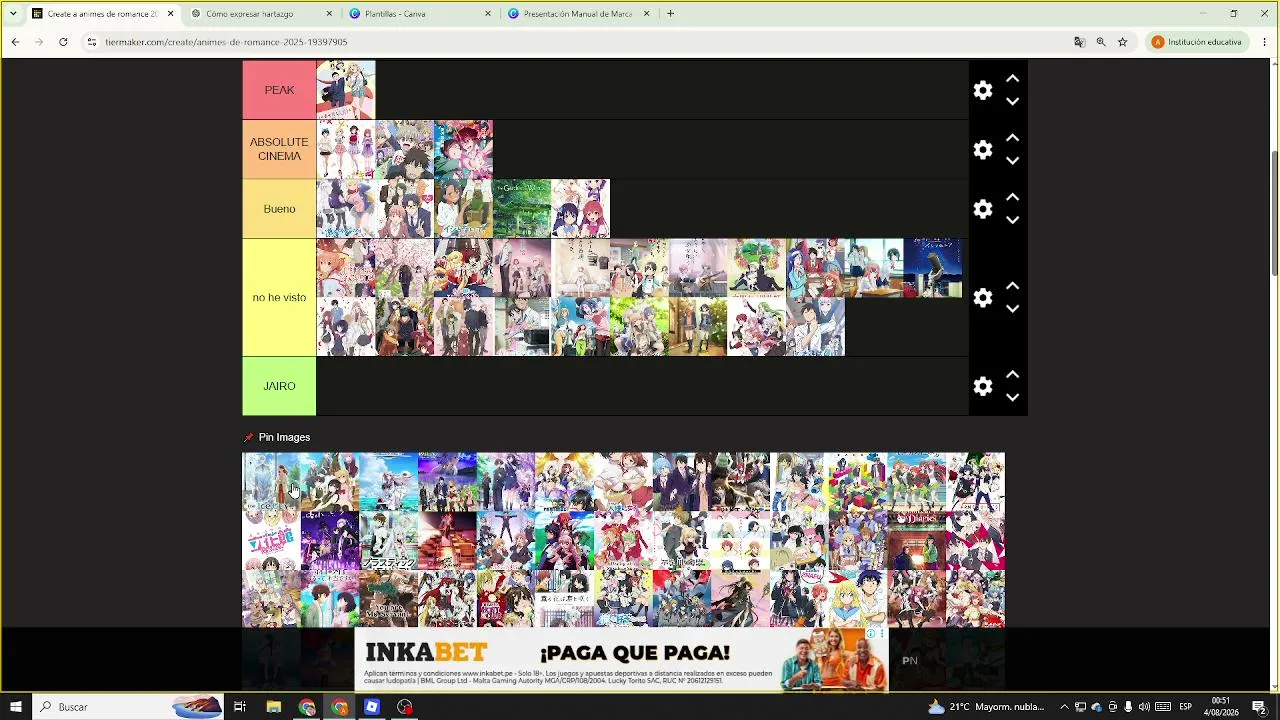Open the volume control in system tray
This screenshot has width=1280, height=720.
click(x=1144, y=707)
